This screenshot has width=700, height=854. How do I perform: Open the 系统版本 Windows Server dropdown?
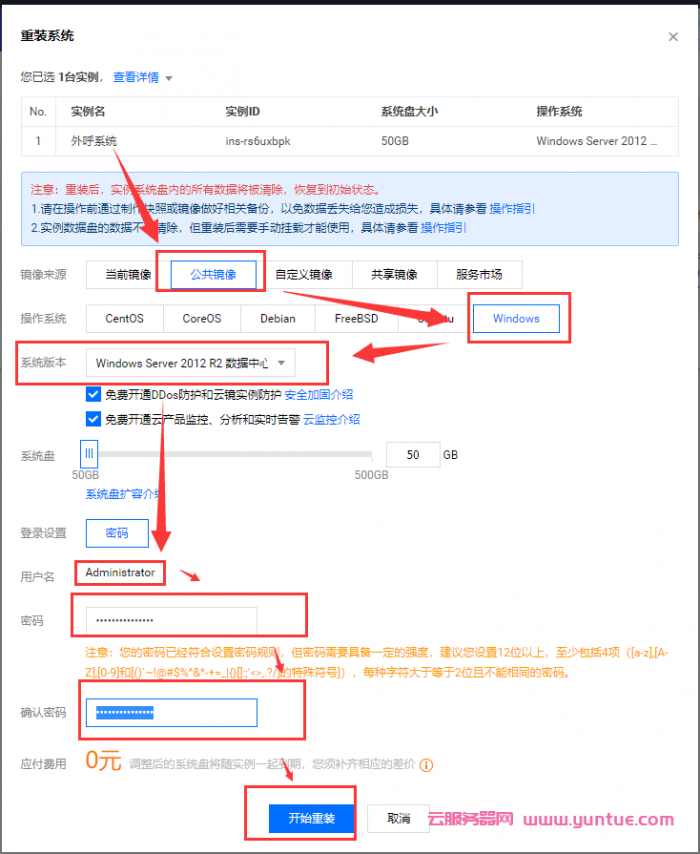(x=190, y=362)
